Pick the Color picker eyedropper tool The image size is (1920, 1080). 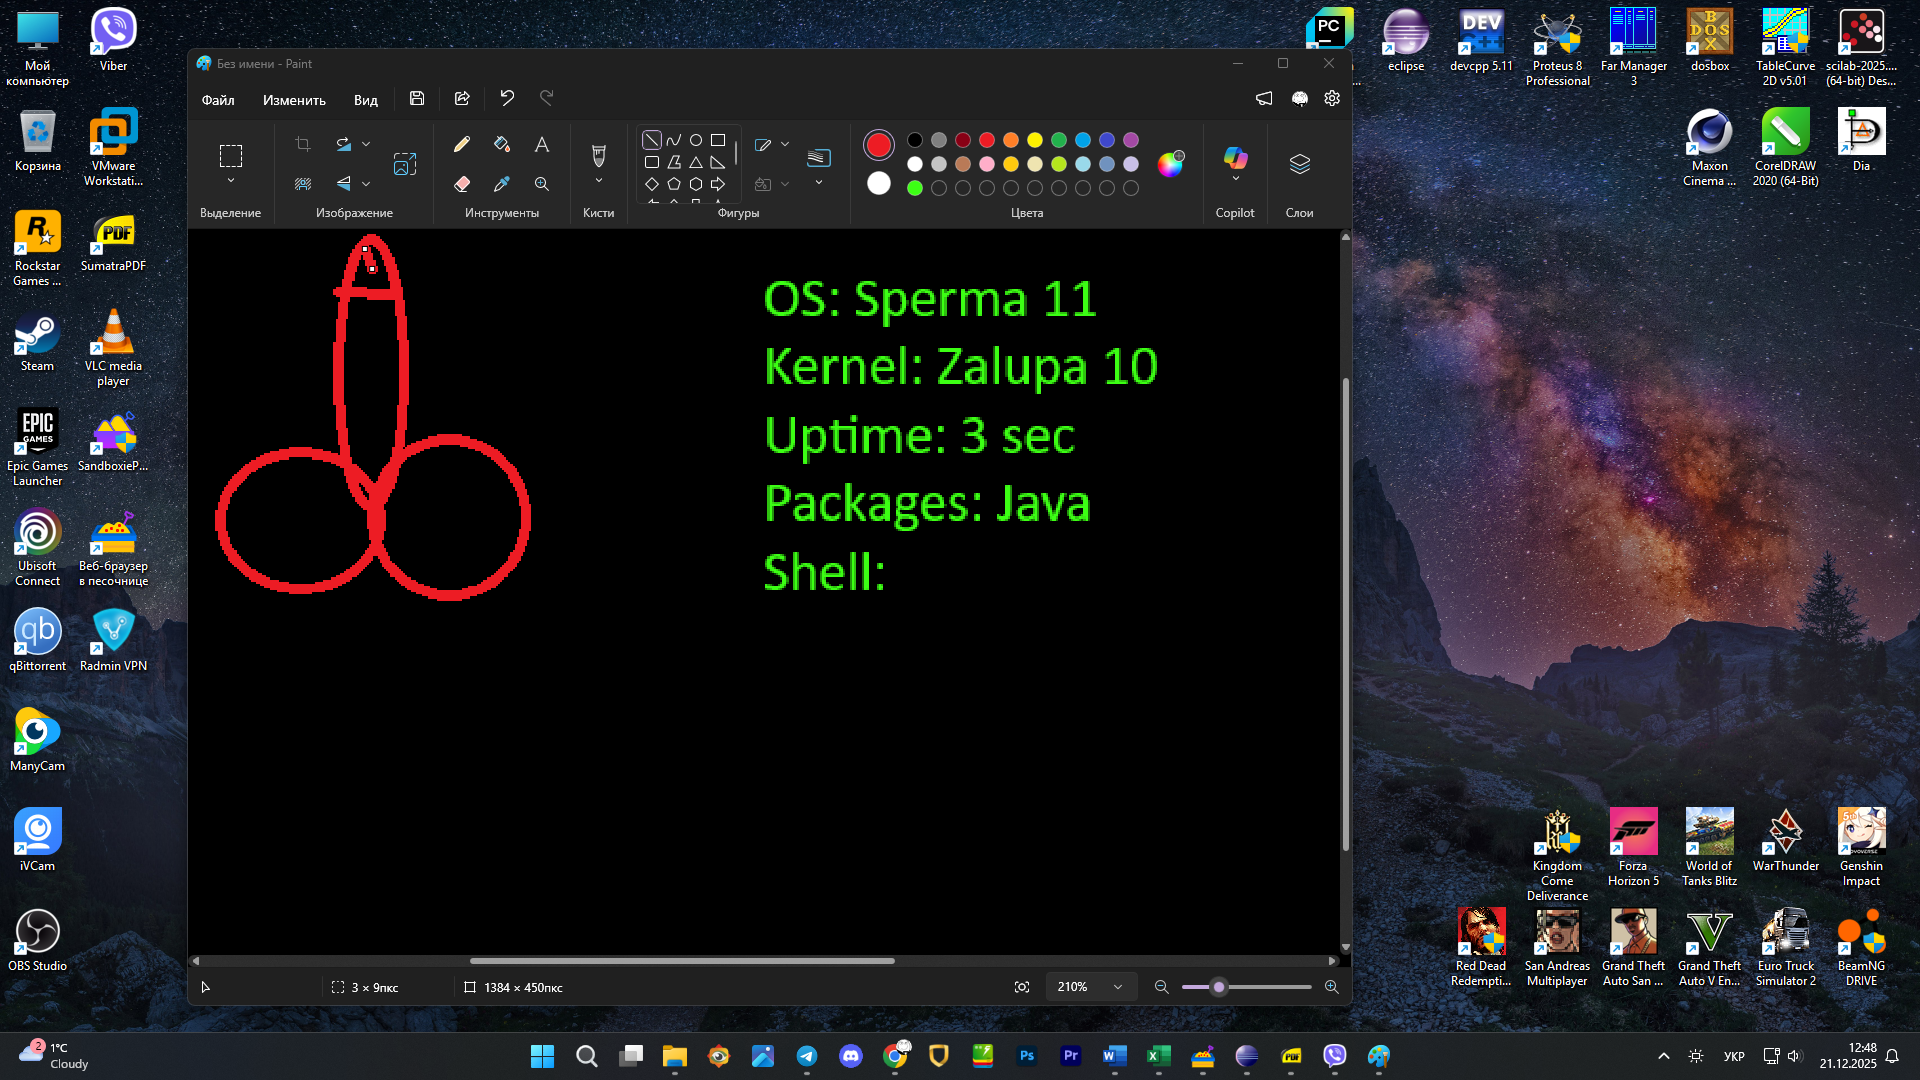click(502, 184)
